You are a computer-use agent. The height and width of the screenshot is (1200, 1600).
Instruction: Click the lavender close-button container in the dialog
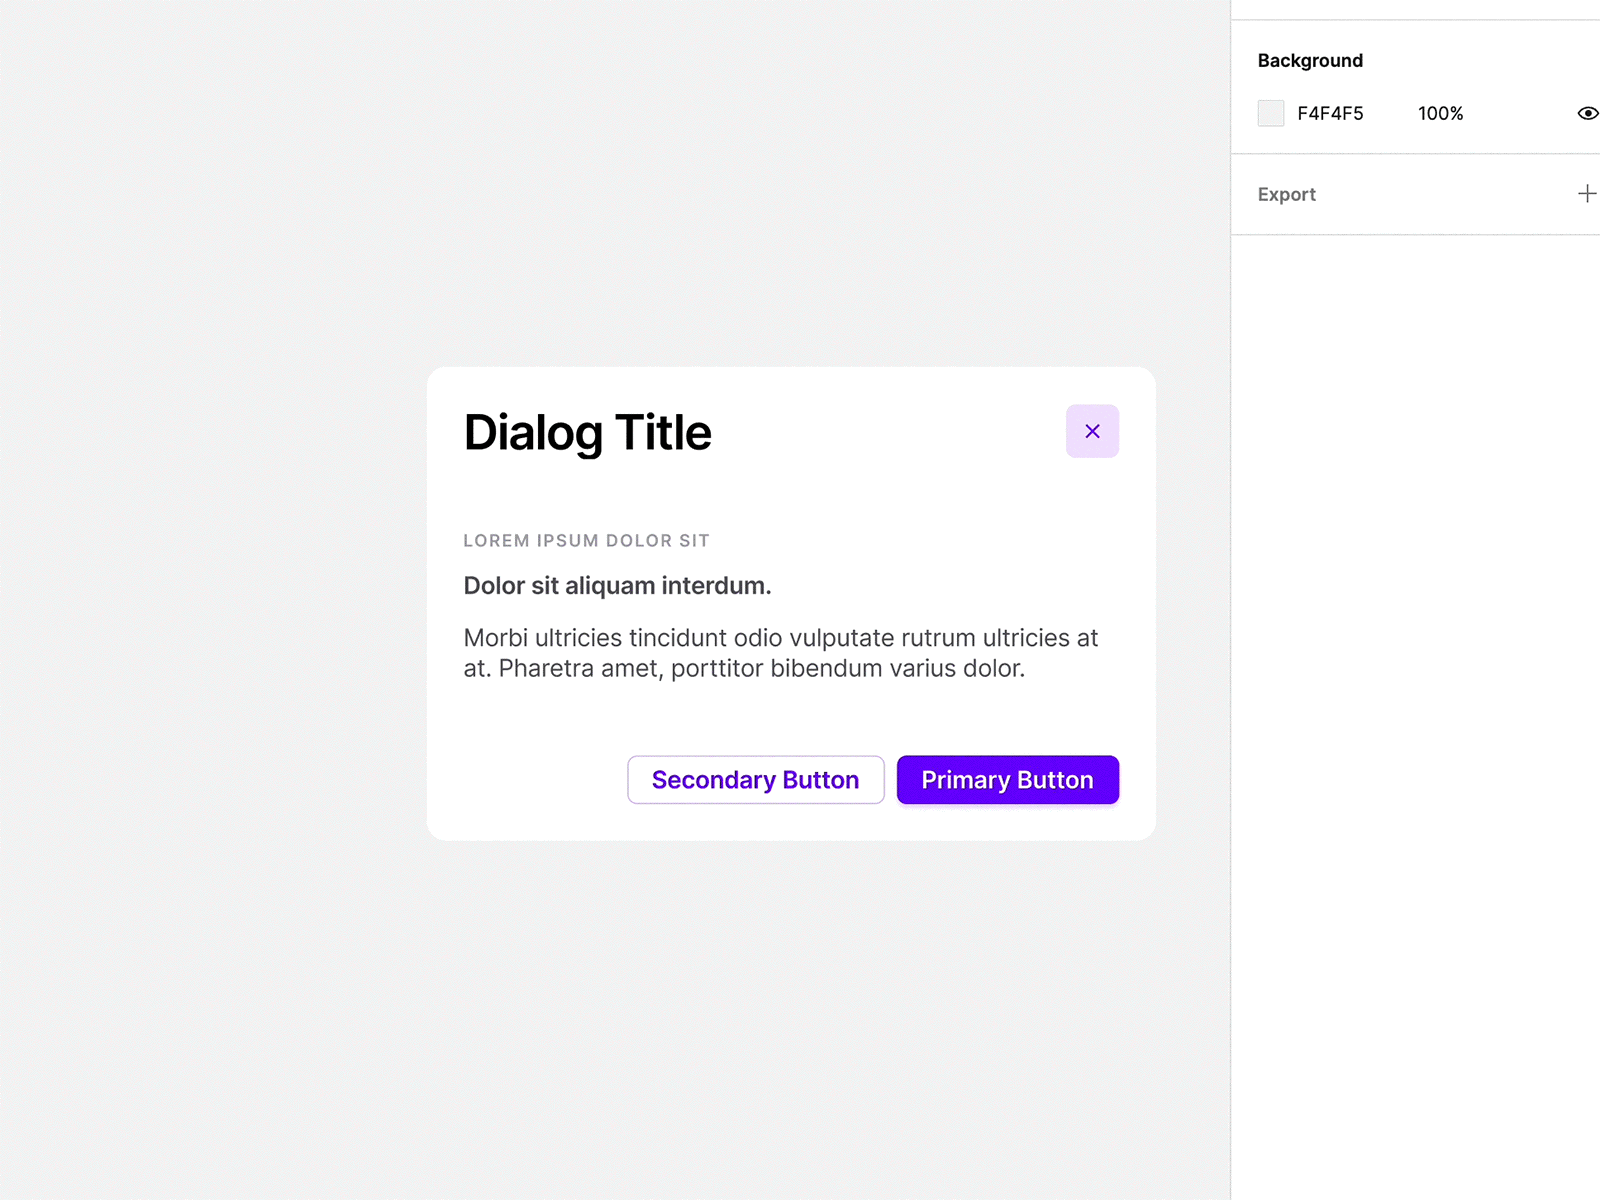[x=1092, y=431]
